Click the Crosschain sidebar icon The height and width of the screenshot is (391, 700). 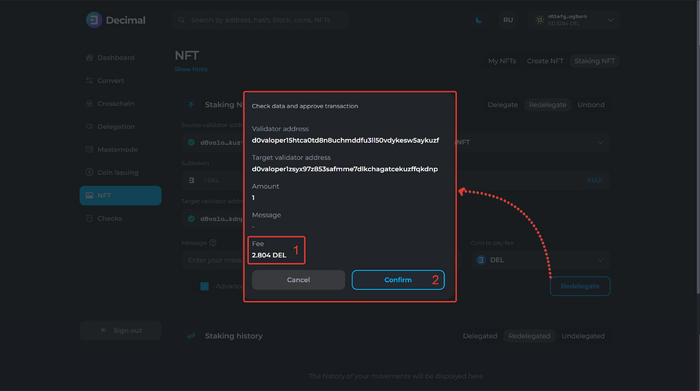(89, 103)
